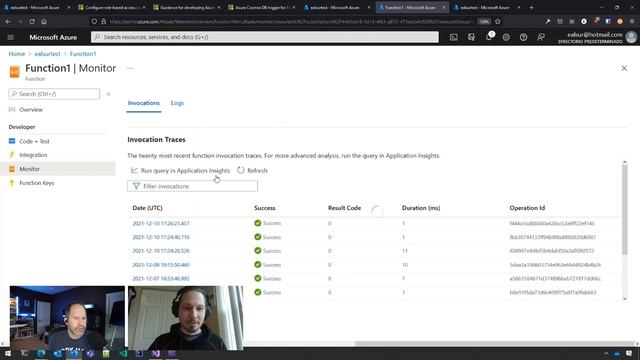
Task: Open invocation 2021-12-10 17:24:40.710
Action: click(161, 237)
